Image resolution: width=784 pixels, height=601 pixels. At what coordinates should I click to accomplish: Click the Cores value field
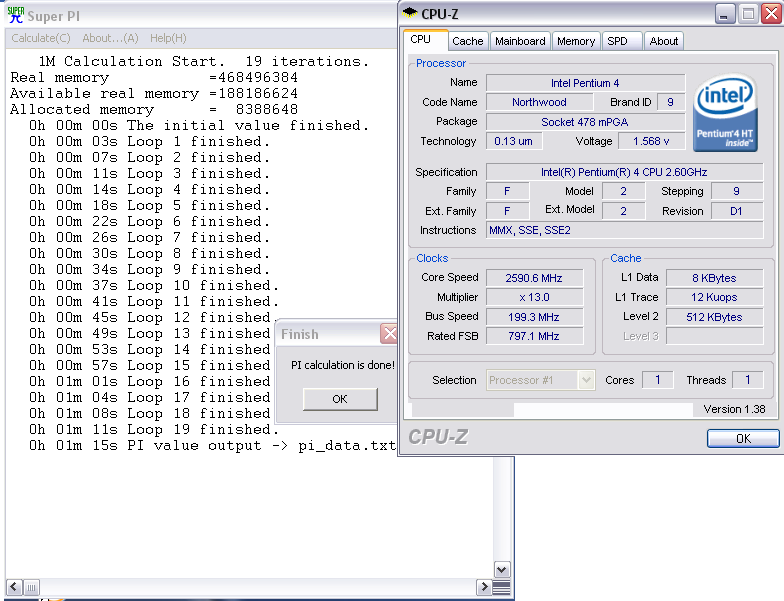658,380
